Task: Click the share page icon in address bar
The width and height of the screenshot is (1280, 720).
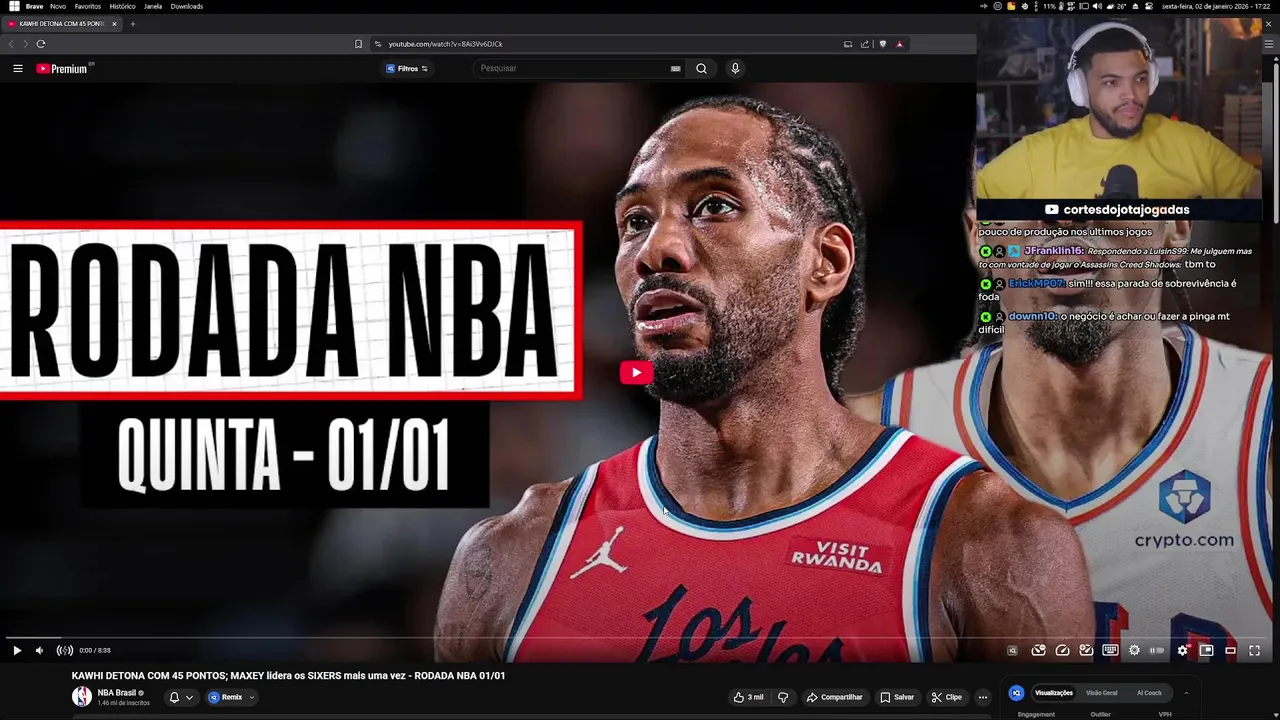Action: pyautogui.click(x=865, y=44)
